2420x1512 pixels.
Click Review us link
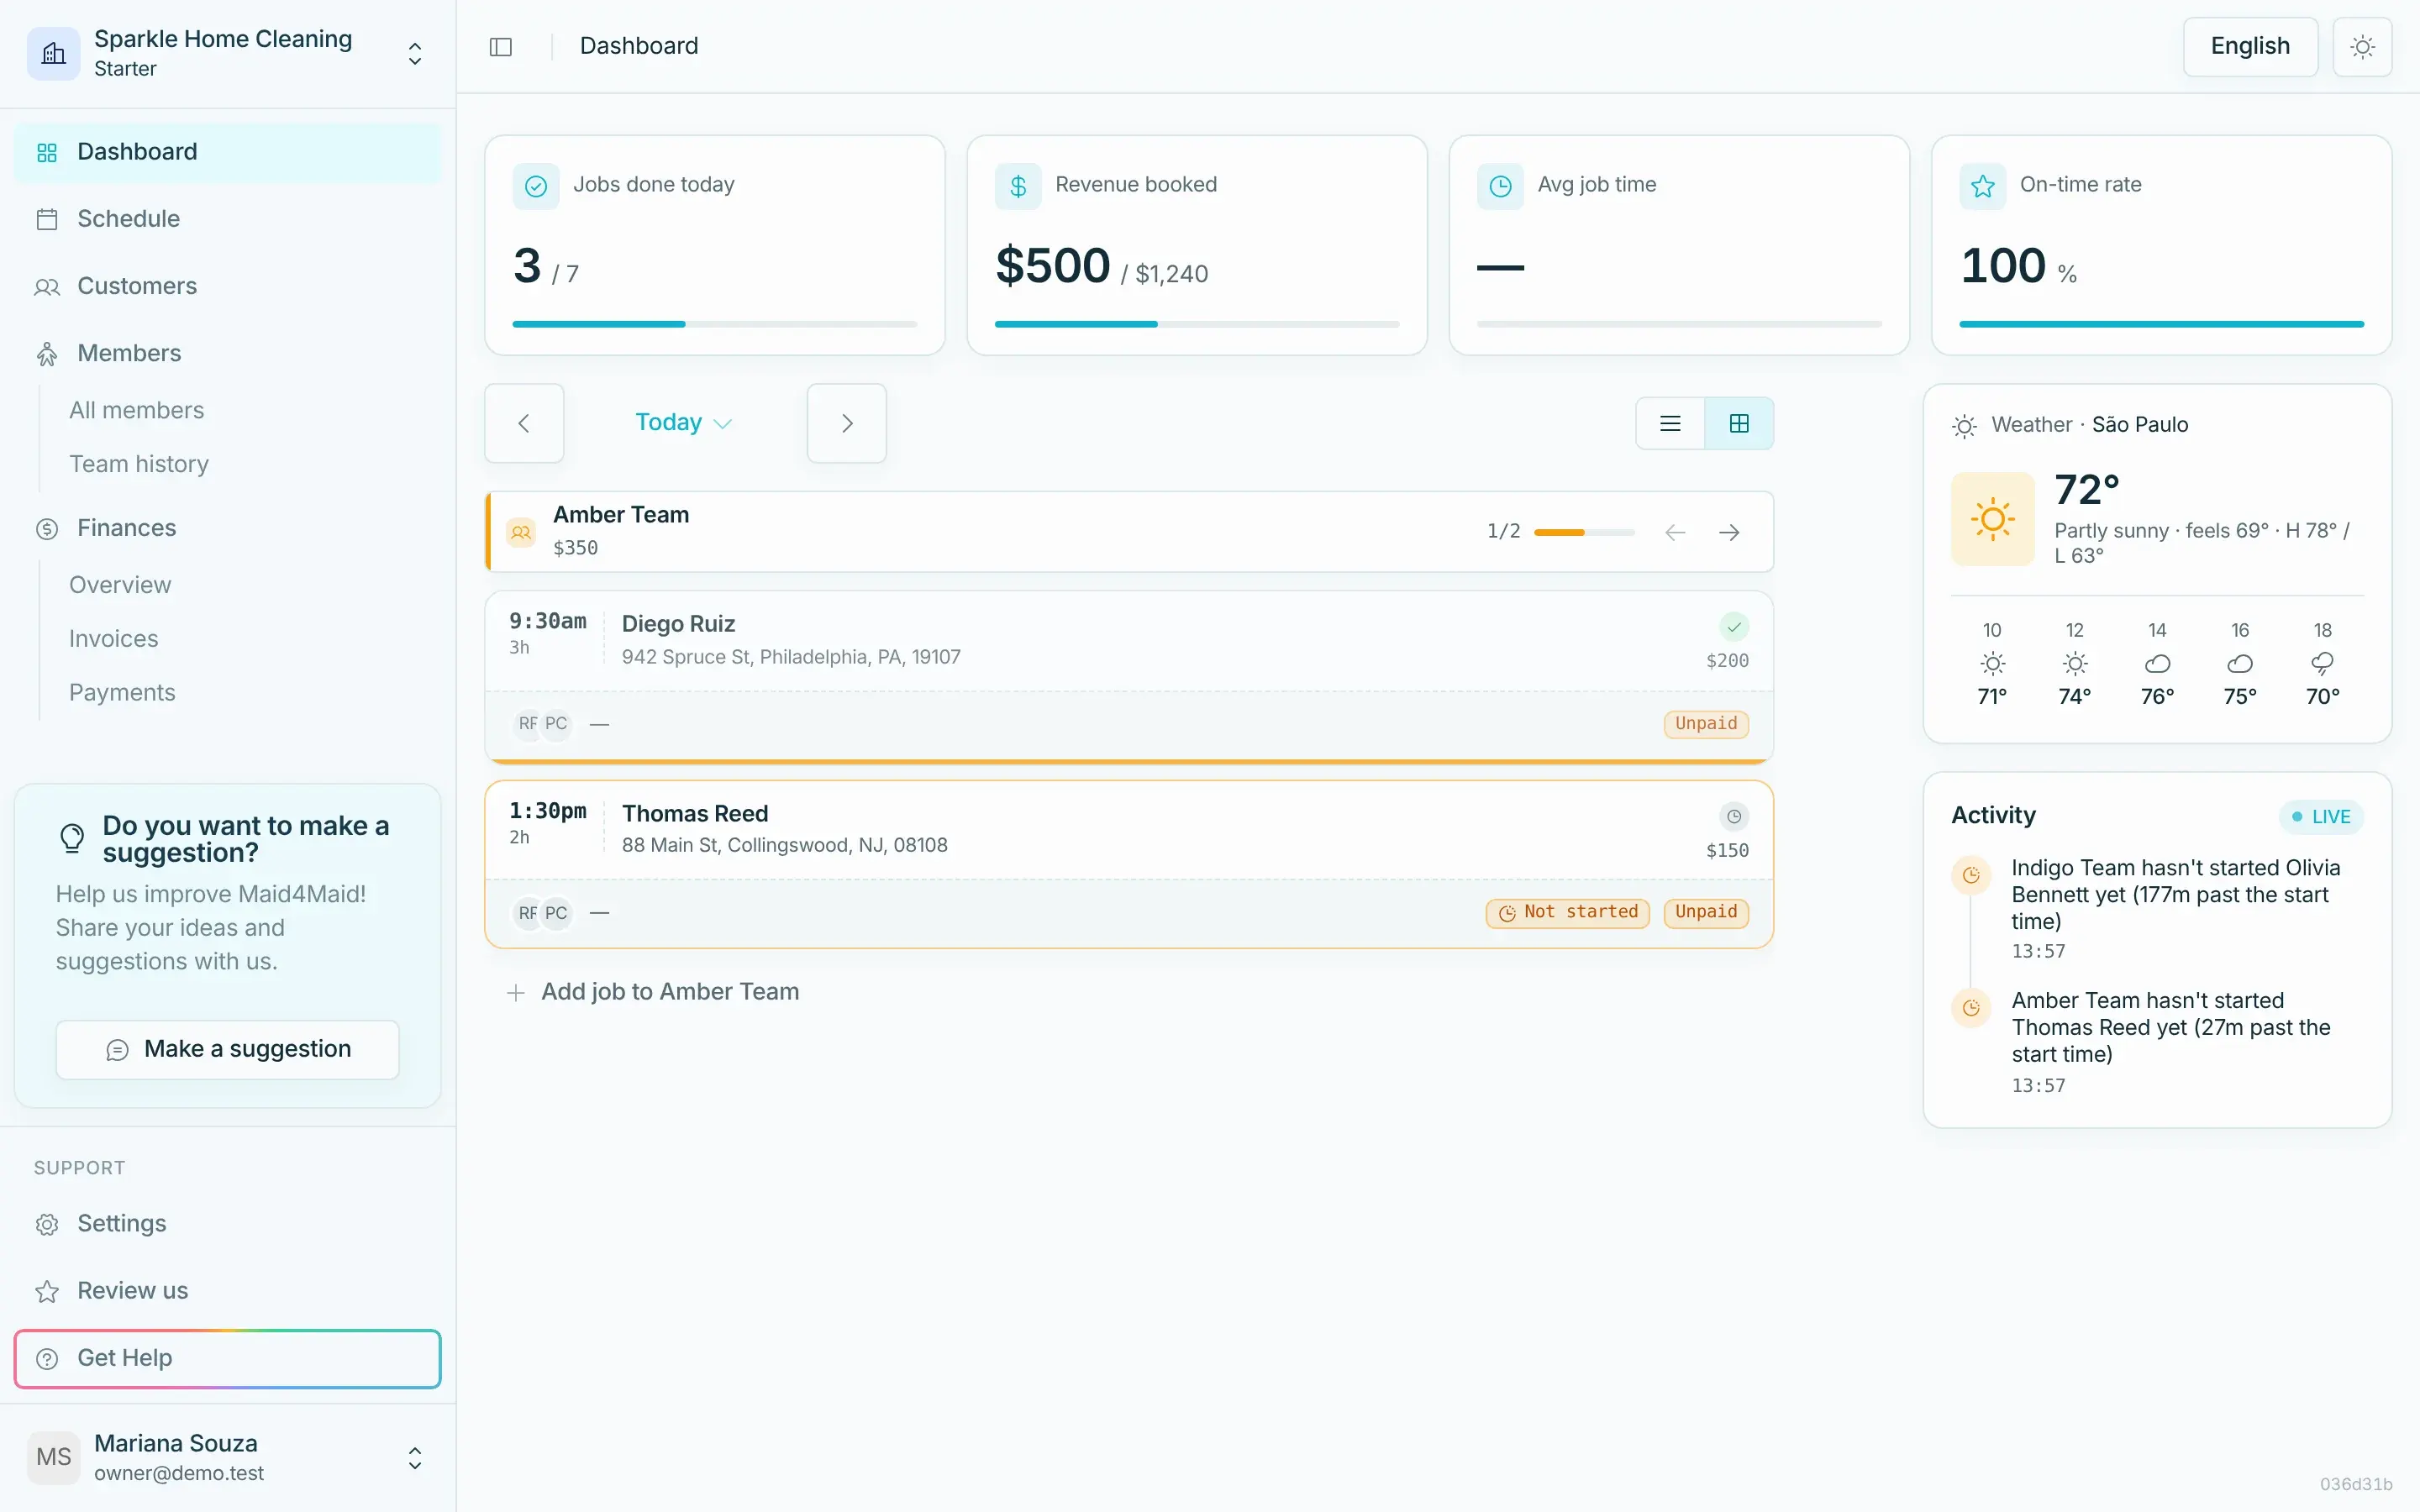[228, 1291]
